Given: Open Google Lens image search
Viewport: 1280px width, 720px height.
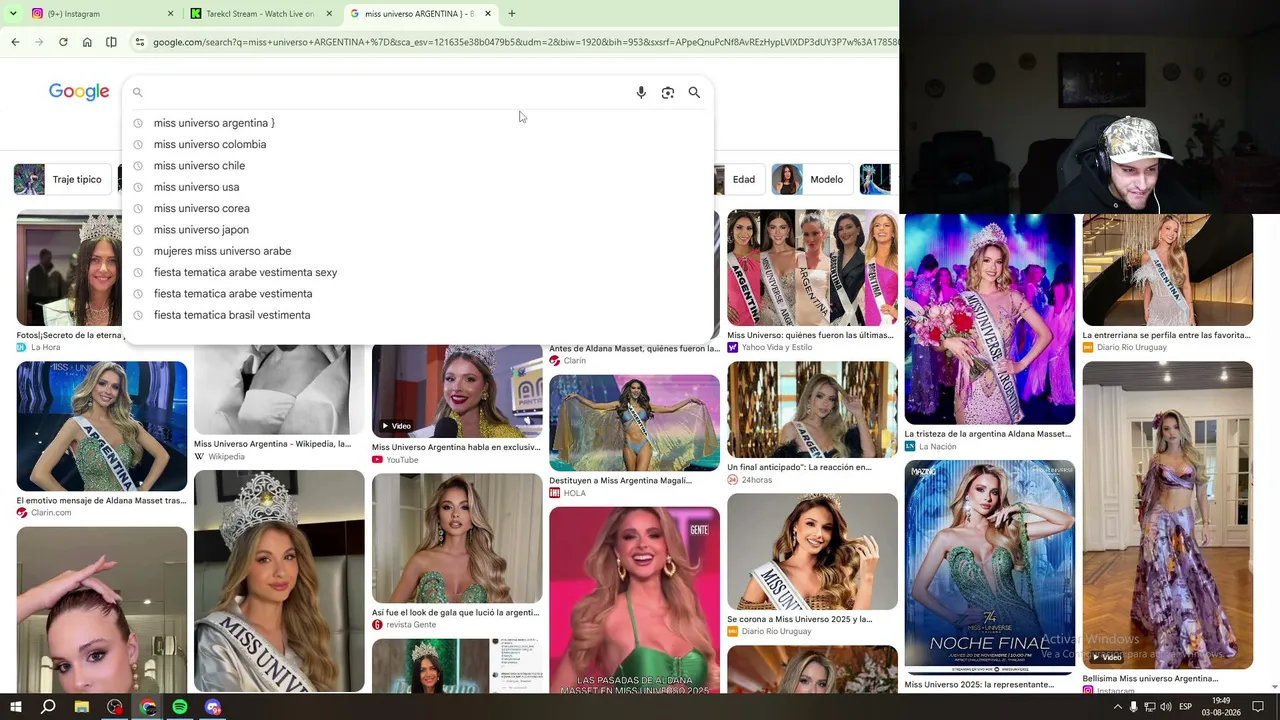Looking at the screenshot, I should (x=668, y=92).
